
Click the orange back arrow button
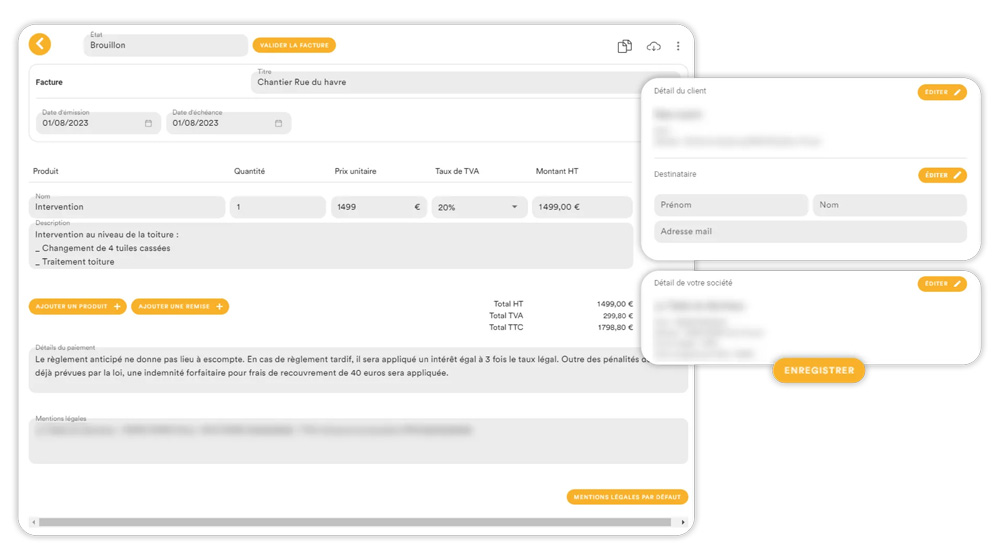coord(39,44)
